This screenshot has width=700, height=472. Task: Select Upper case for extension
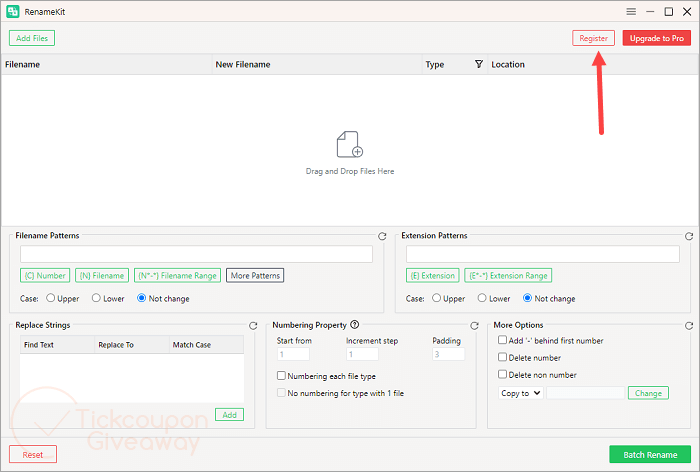coord(436,298)
